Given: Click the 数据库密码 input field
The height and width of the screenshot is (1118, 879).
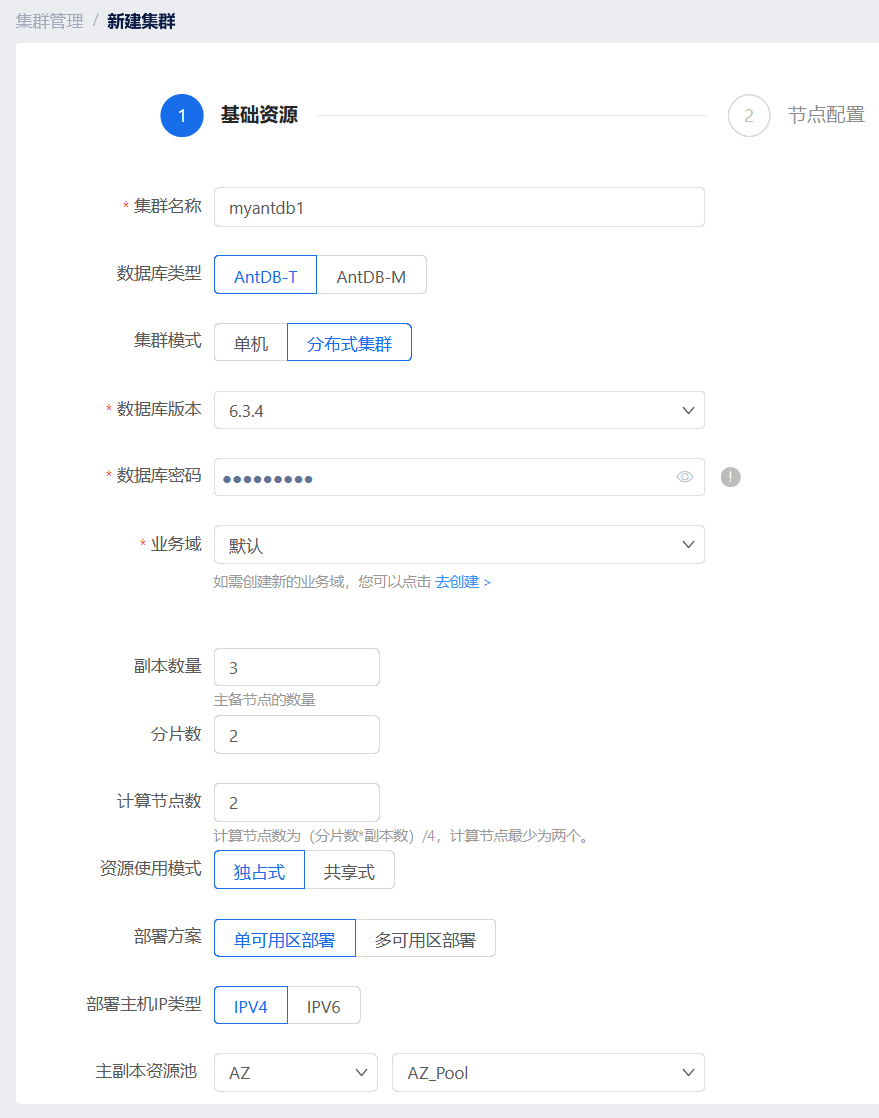Looking at the screenshot, I should point(459,477).
